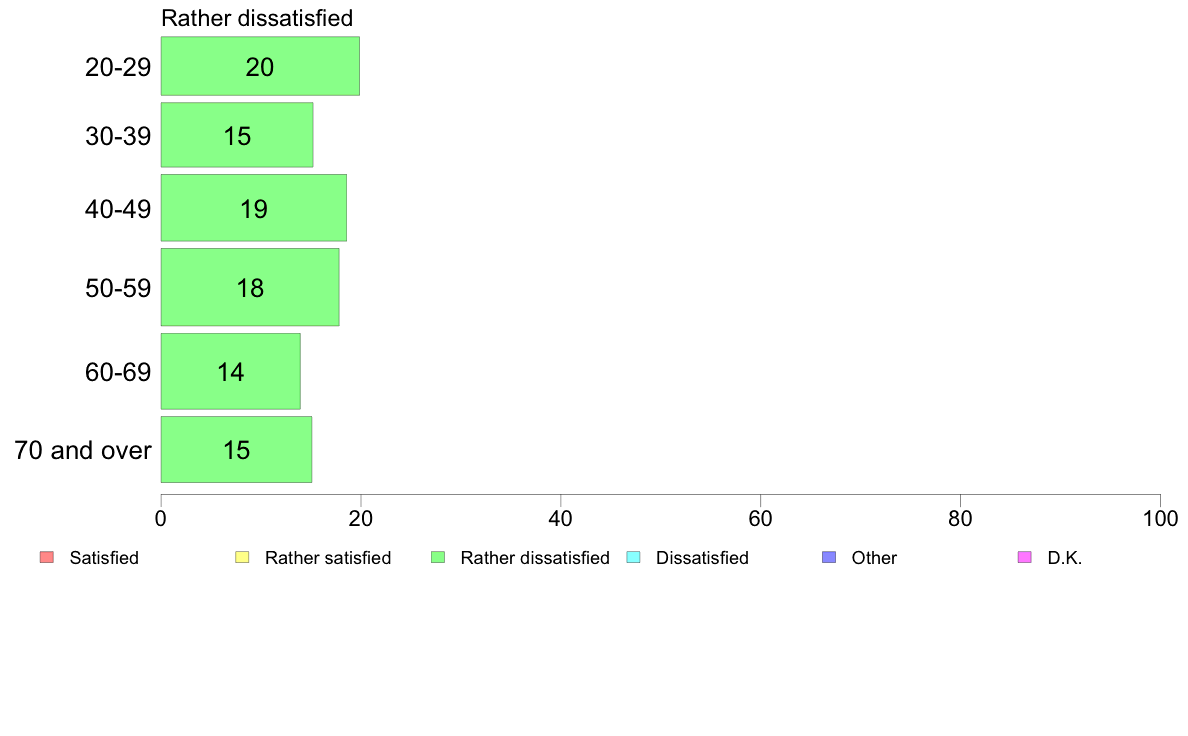Click the 40 tick label on x-axis
The width and height of the screenshot is (1188, 736).
(560, 518)
